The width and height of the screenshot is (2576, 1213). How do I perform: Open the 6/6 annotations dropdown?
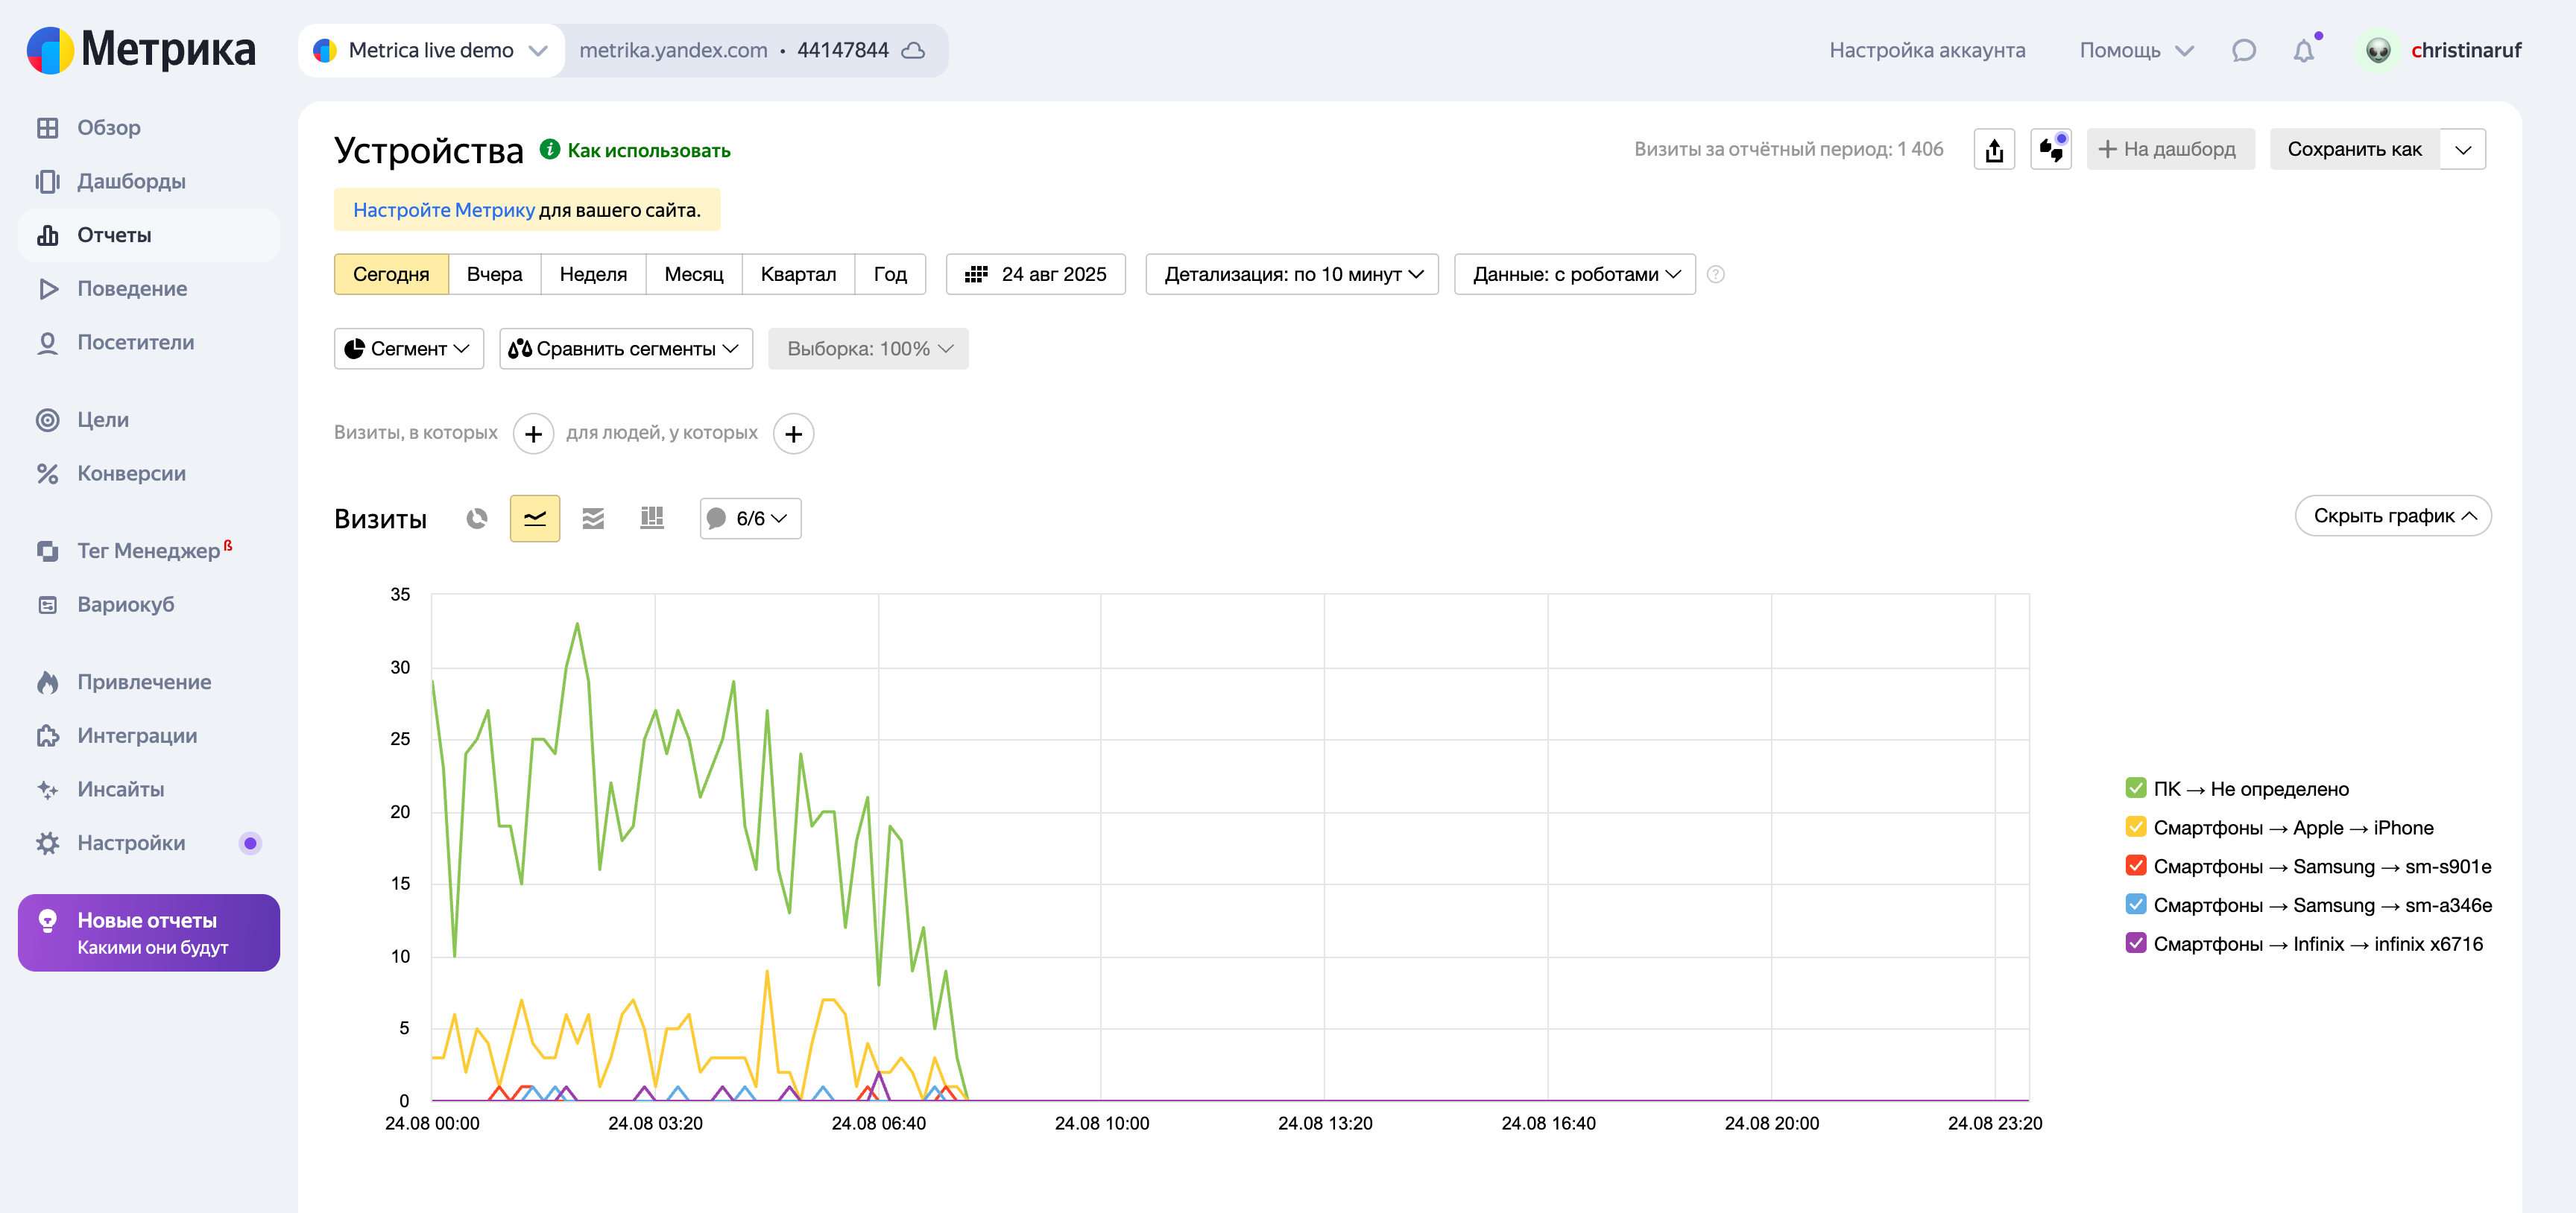click(750, 519)
